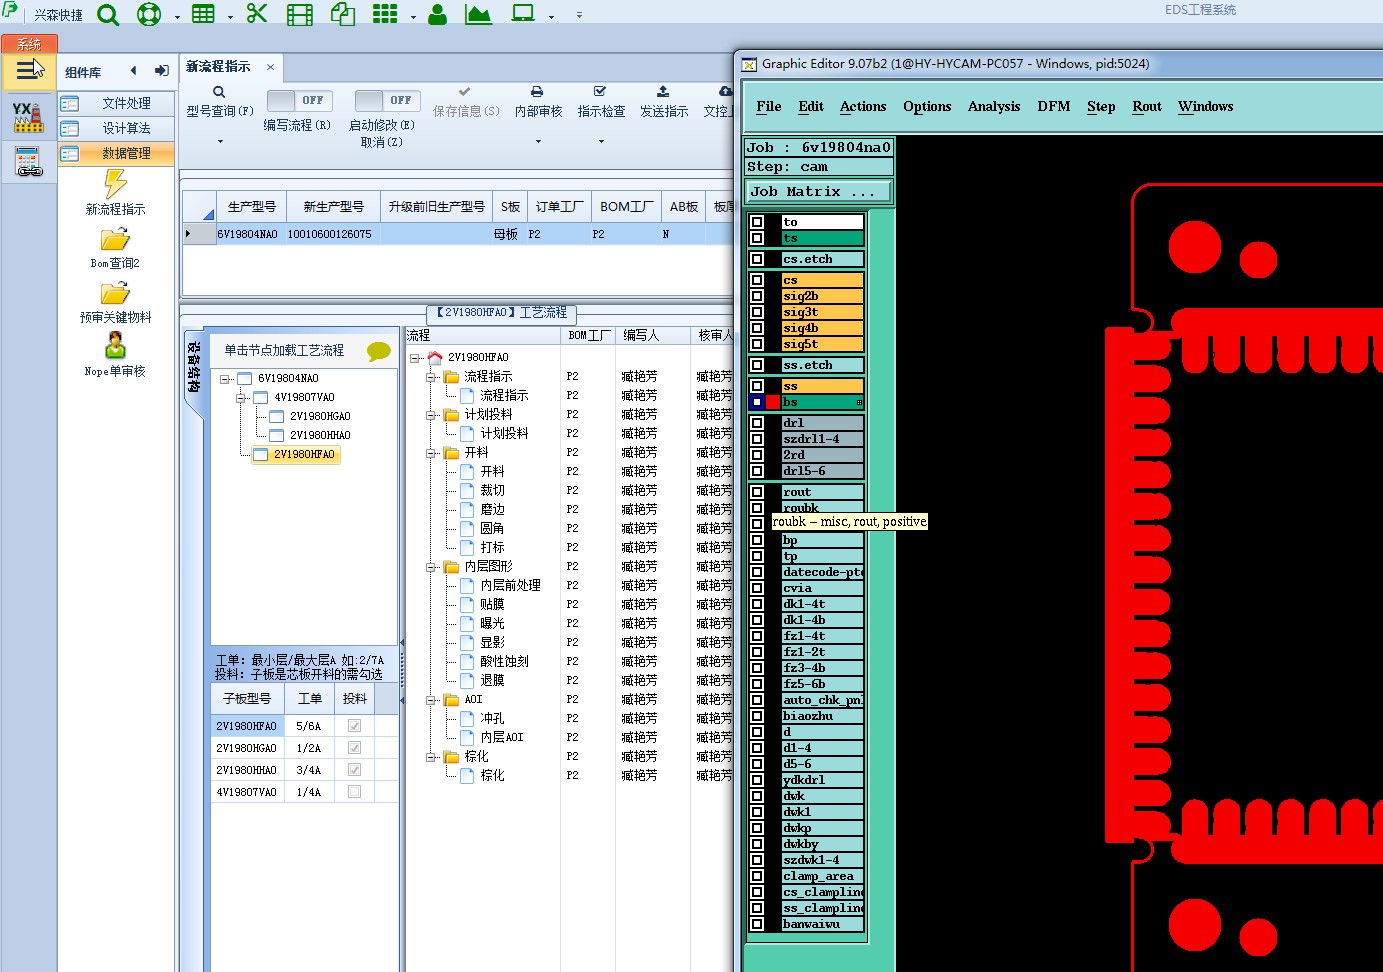Open the dropdown arrow under 内部审核
Image resolution: width=1383 pixels, height=972 pixels.
click(538, 141)
